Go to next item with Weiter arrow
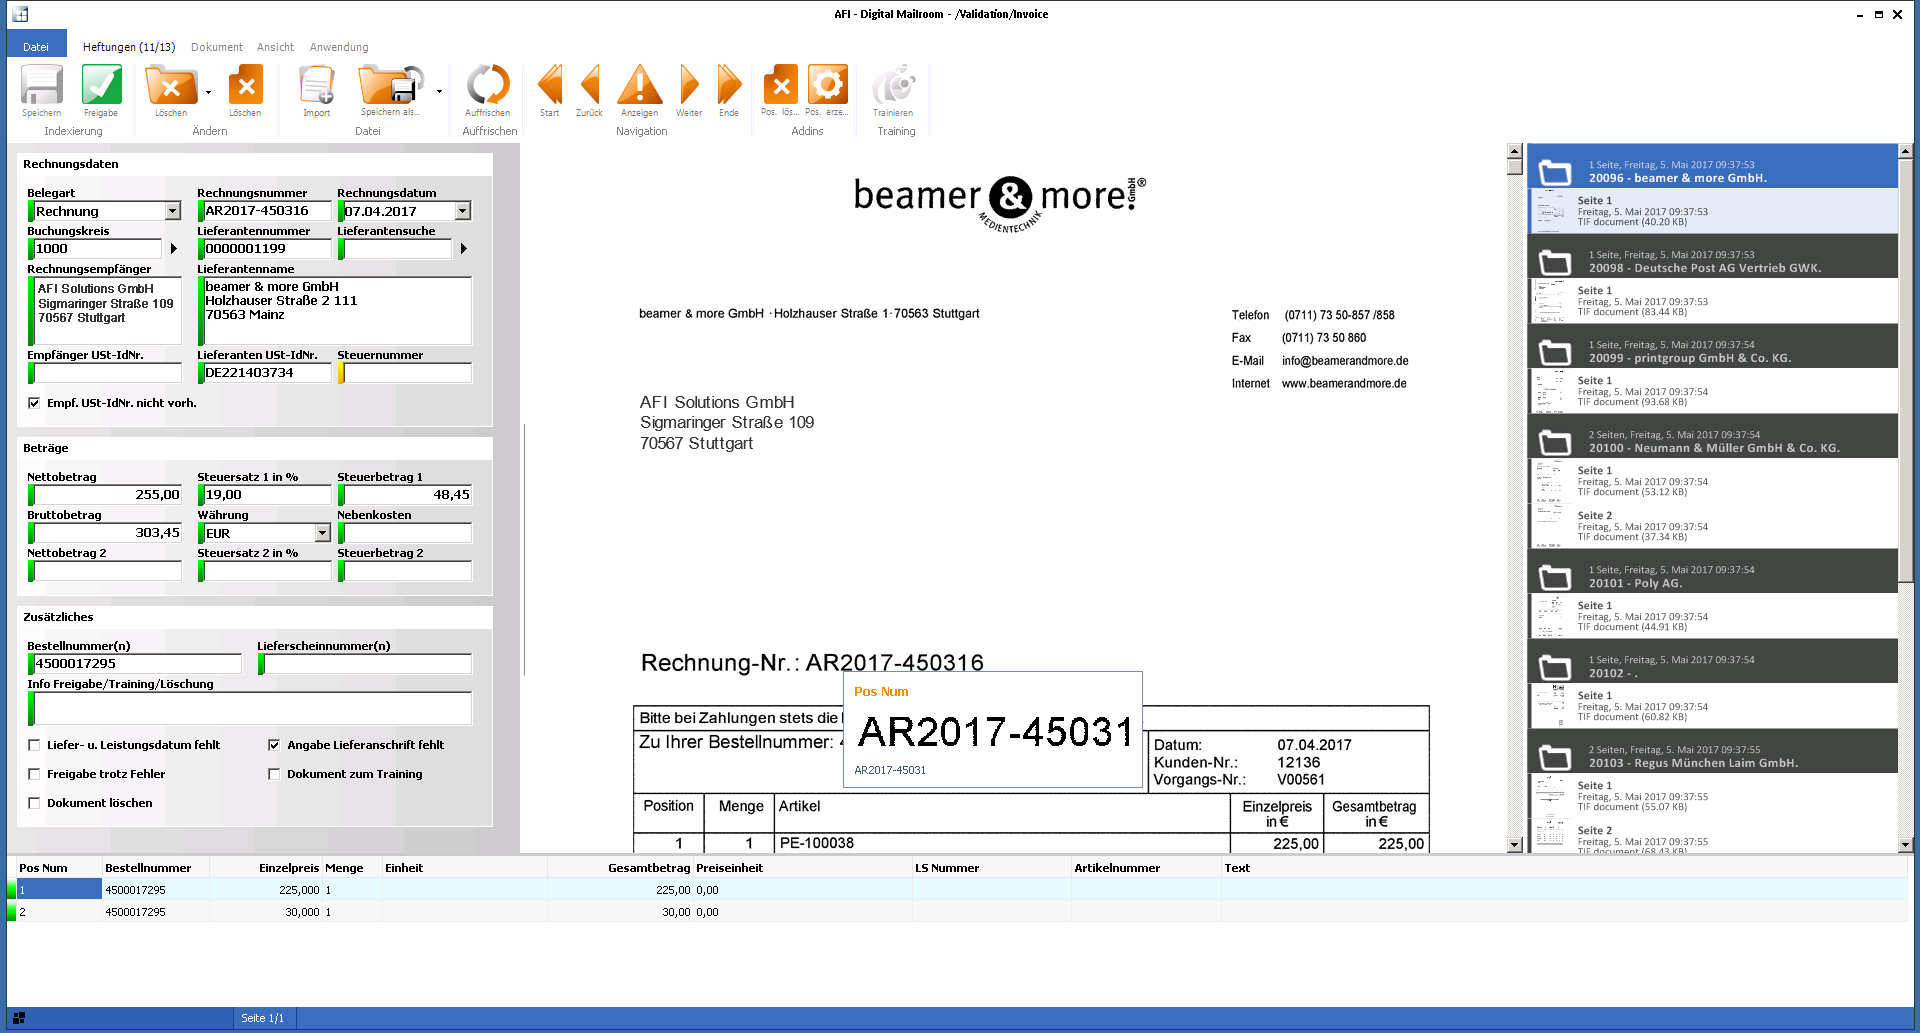 689,87
